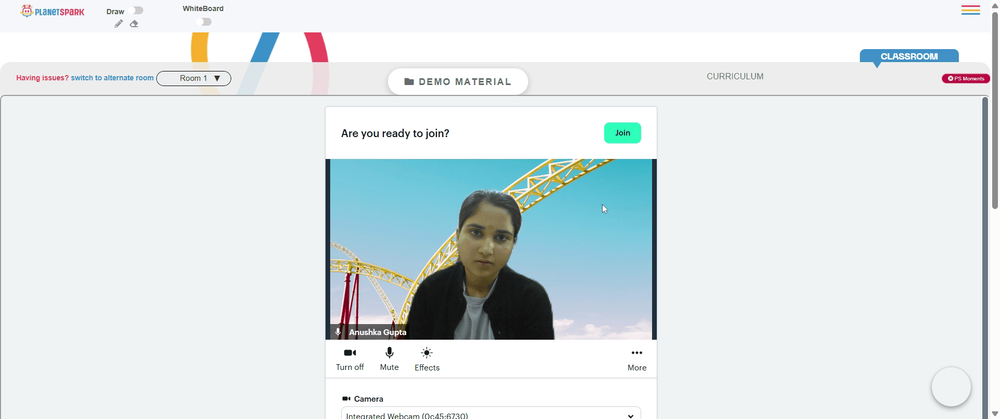
Task: Open the CURRICULUM tab
Action: 735,77
